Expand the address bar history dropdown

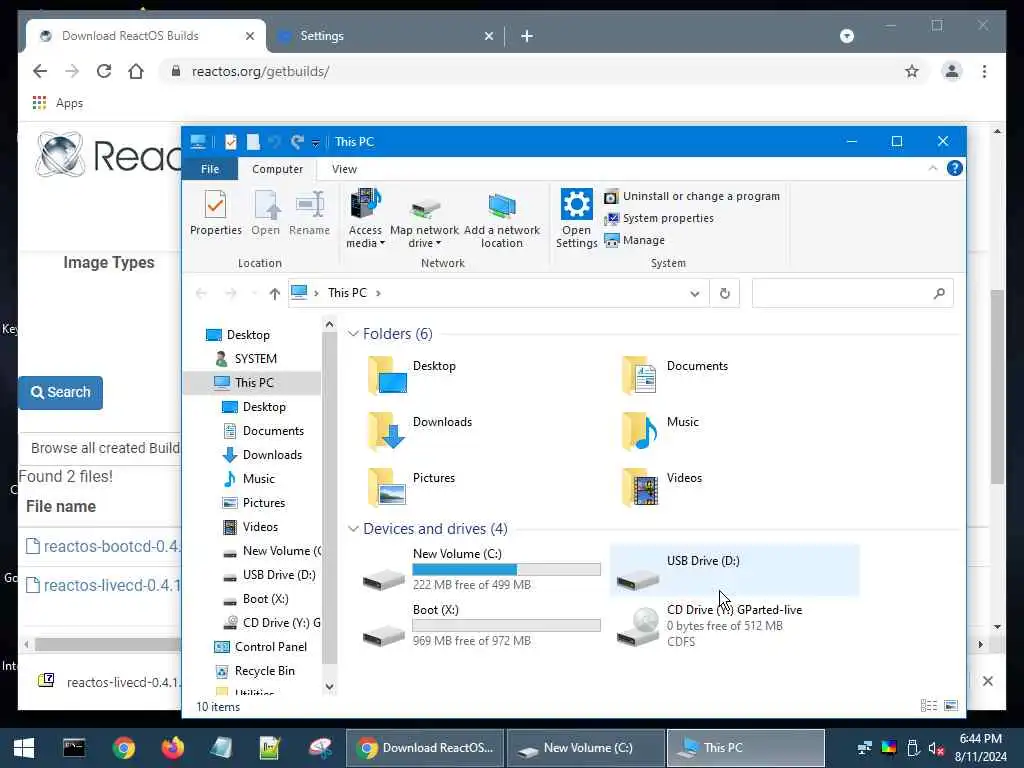point(694,293)
